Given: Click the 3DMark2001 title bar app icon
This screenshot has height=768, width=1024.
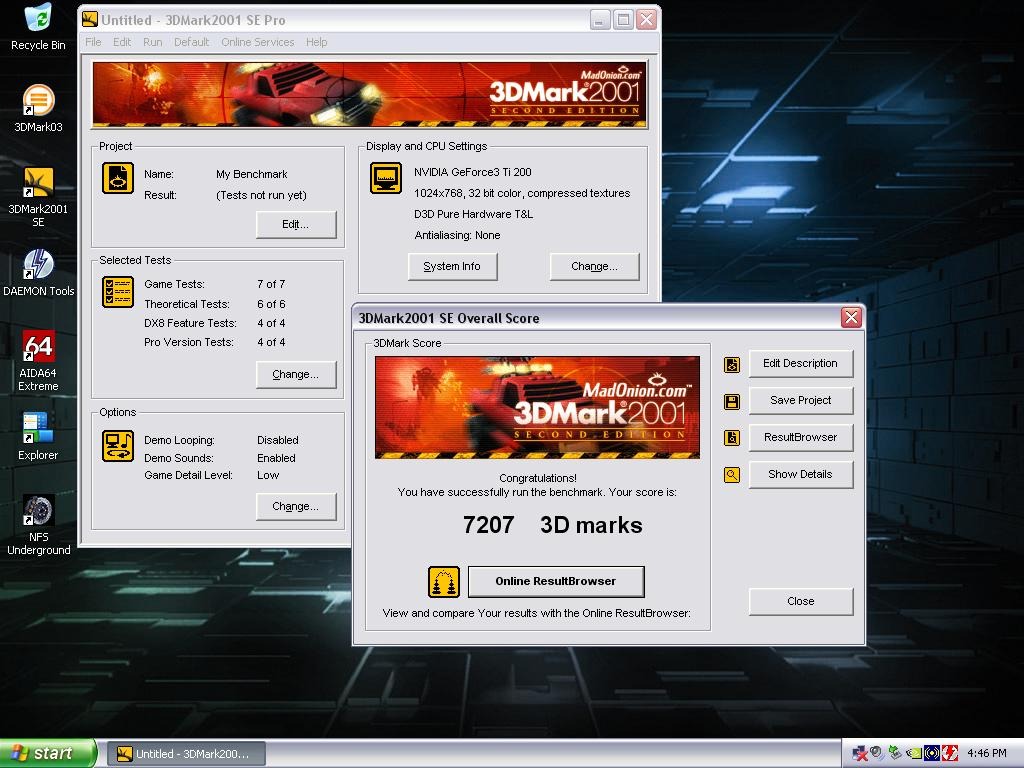Looking at the screenshot, I should (x=89, y=20).
